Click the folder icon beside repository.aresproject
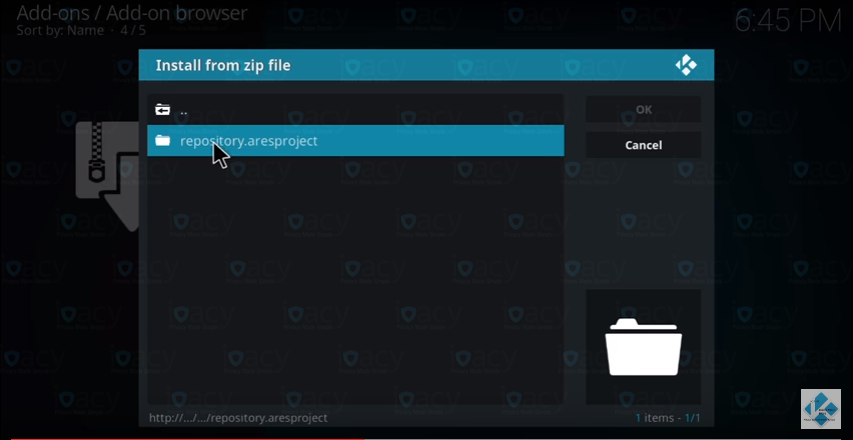 pos(163,141)
